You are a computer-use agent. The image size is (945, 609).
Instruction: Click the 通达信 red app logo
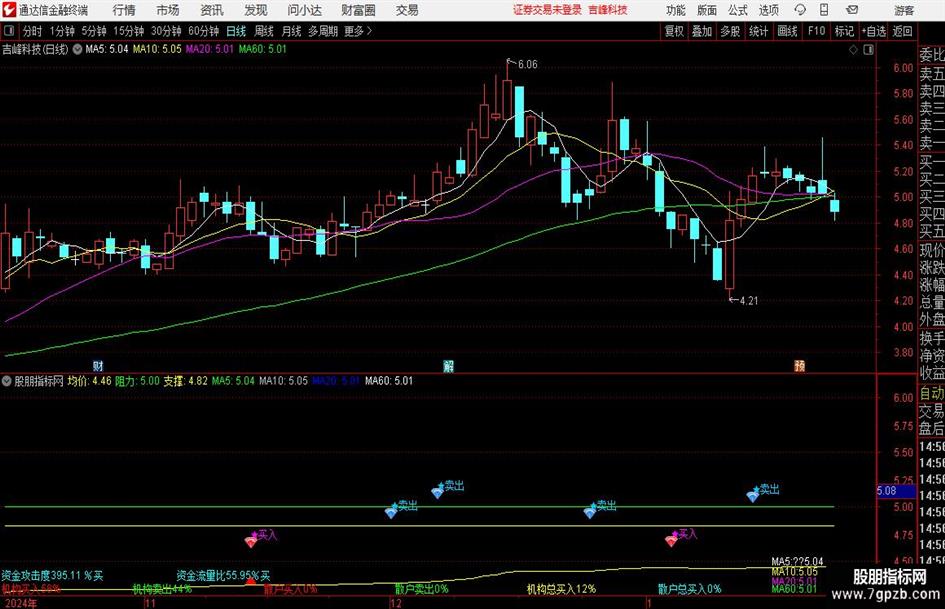(x=9, y=10)
